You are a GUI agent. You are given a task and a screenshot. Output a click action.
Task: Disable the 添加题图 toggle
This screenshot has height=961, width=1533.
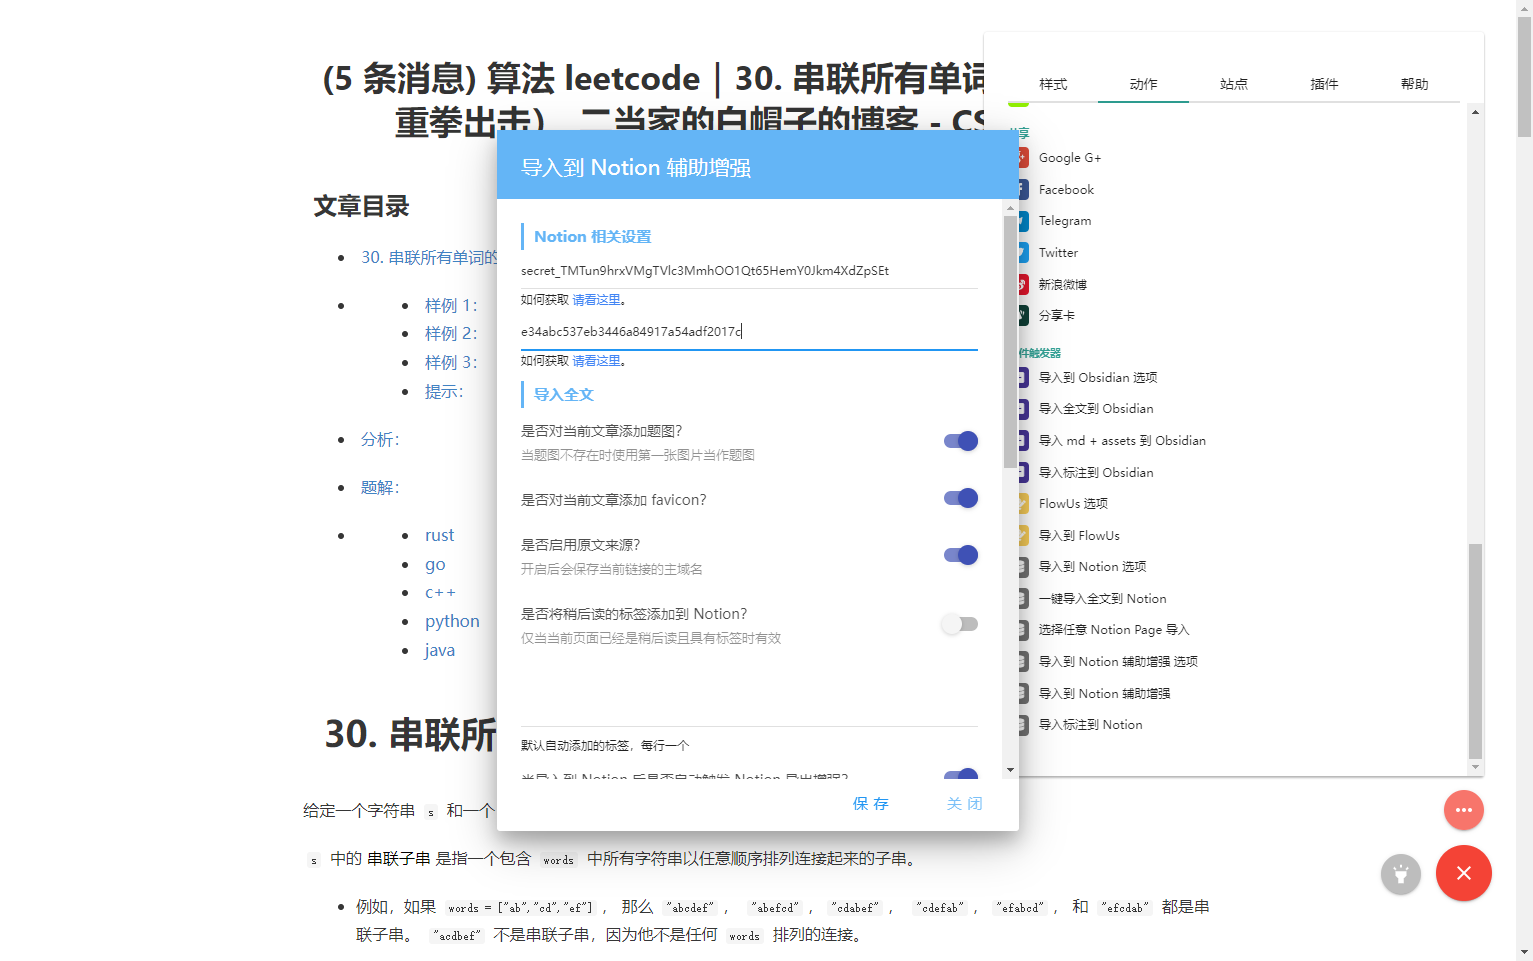960,441
